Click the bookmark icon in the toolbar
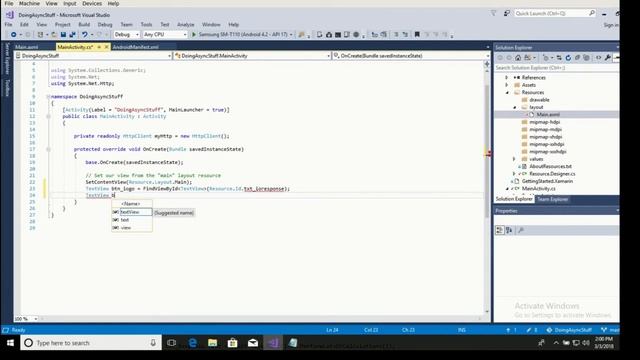The width and height of the screenshot is (640, 360). click(417, 35)
